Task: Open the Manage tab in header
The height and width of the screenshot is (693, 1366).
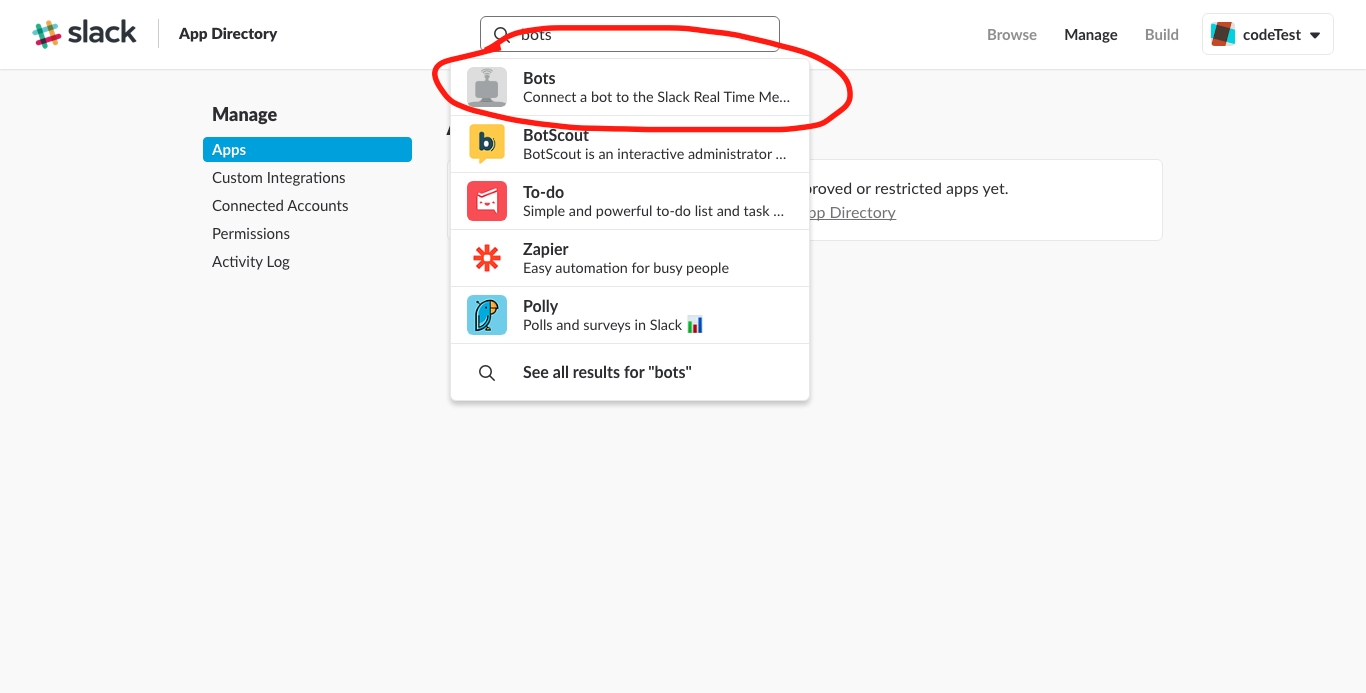Action: point(1091,34)
